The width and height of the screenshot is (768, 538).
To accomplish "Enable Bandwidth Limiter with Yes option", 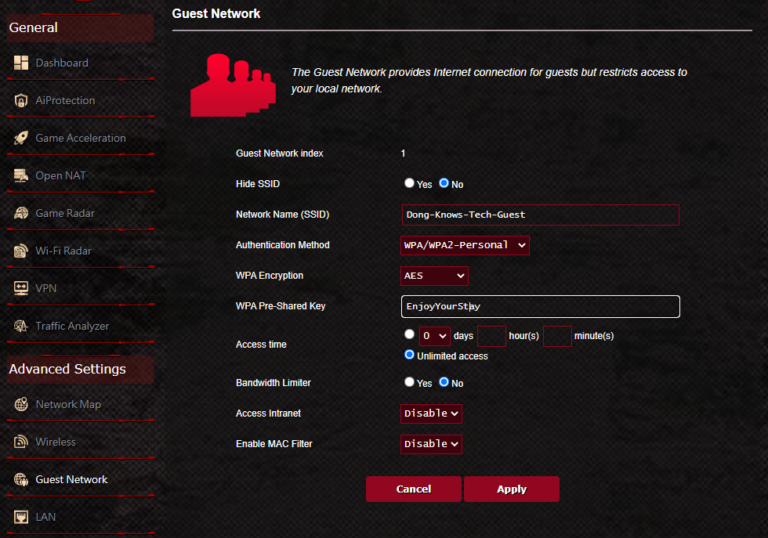I will click(x=409, y=382).
